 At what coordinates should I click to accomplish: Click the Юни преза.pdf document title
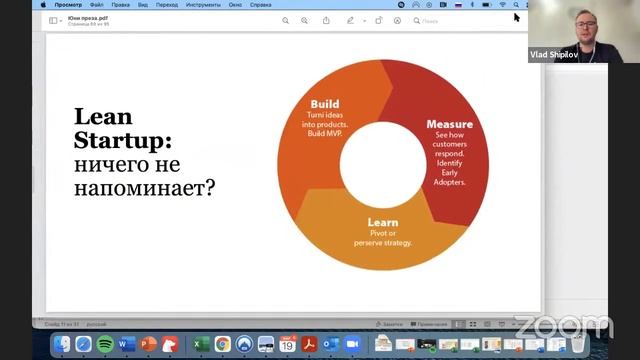(x=88, y=18)
